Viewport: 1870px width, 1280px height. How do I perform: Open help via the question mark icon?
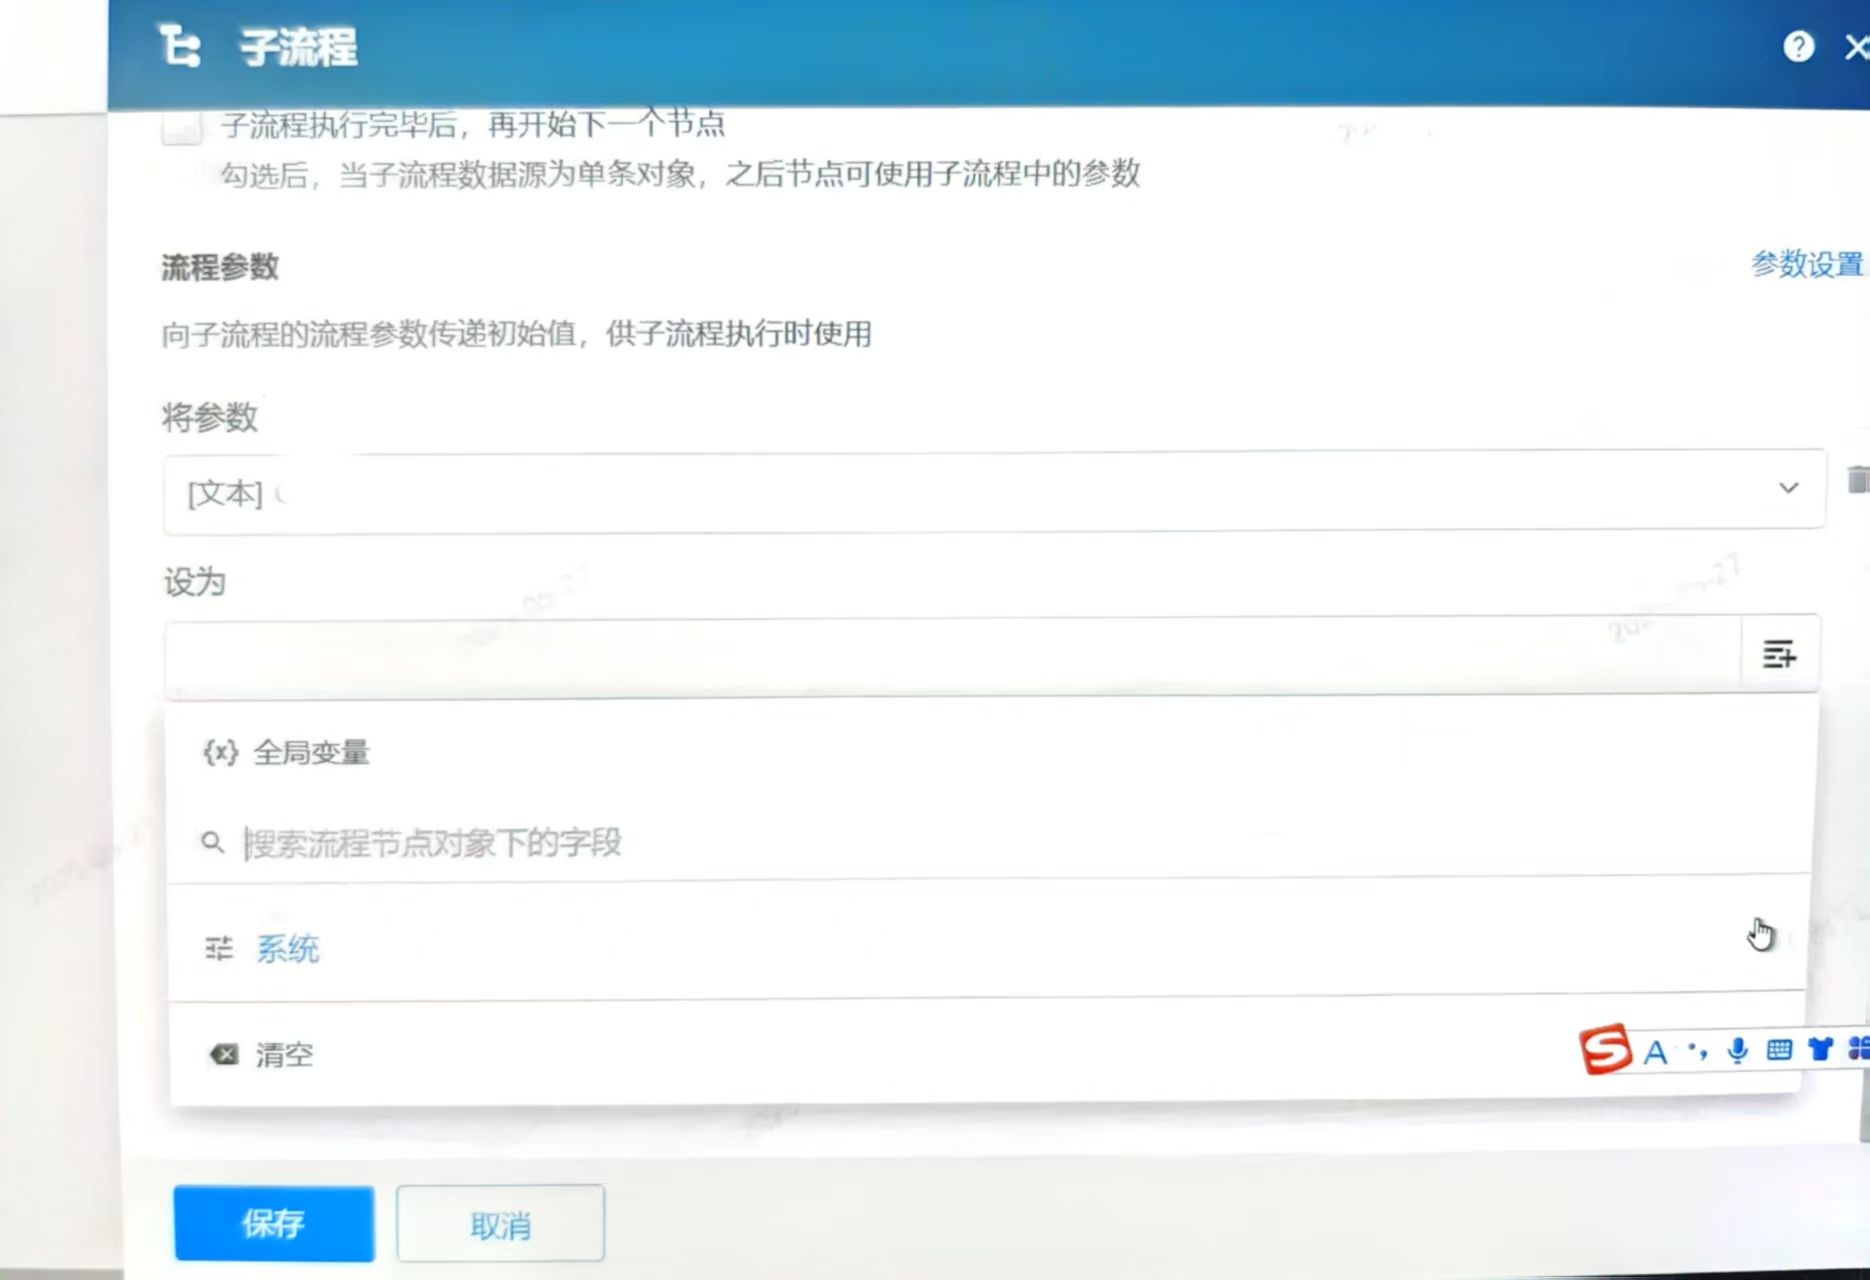[x=1799, y=46]
